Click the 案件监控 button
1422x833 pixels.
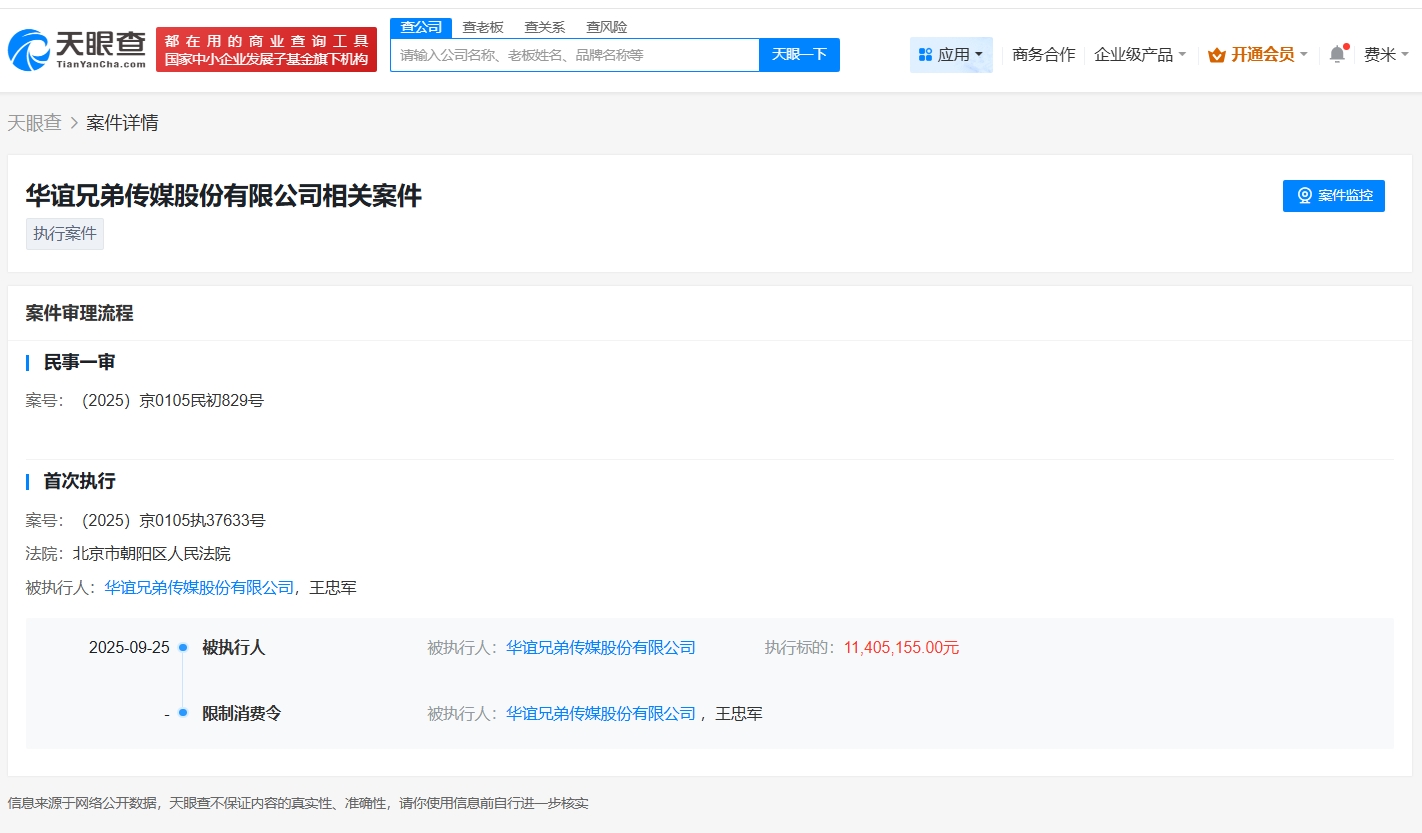pos(1333,196)
